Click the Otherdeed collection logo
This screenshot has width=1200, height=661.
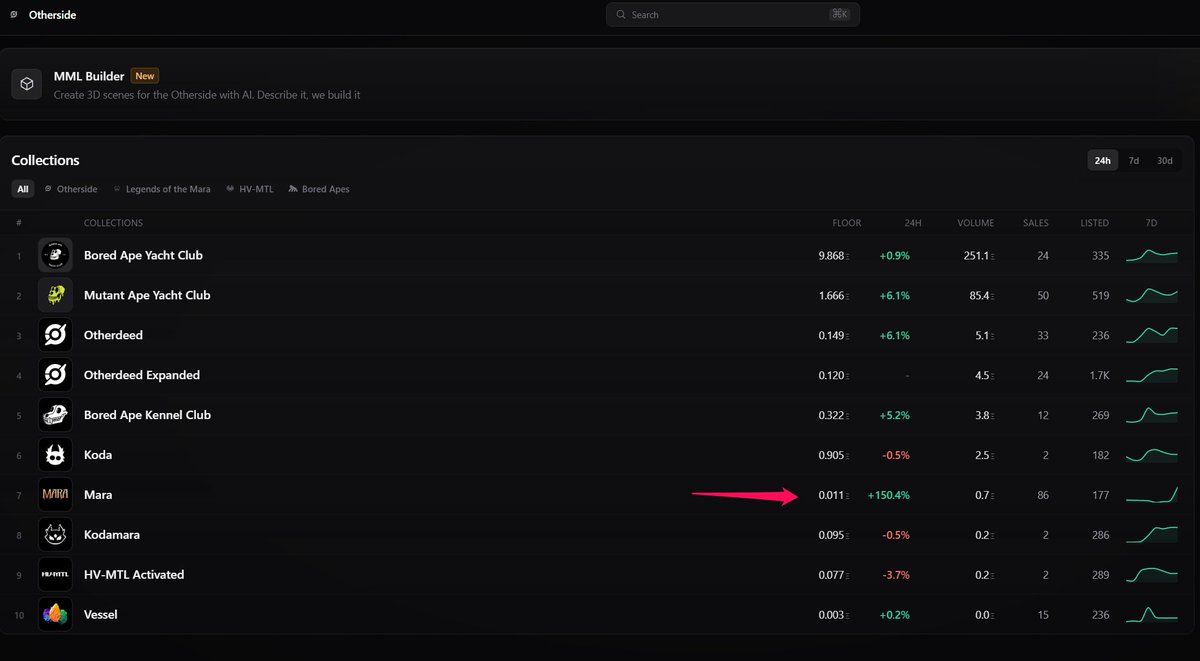coord(55,335)
